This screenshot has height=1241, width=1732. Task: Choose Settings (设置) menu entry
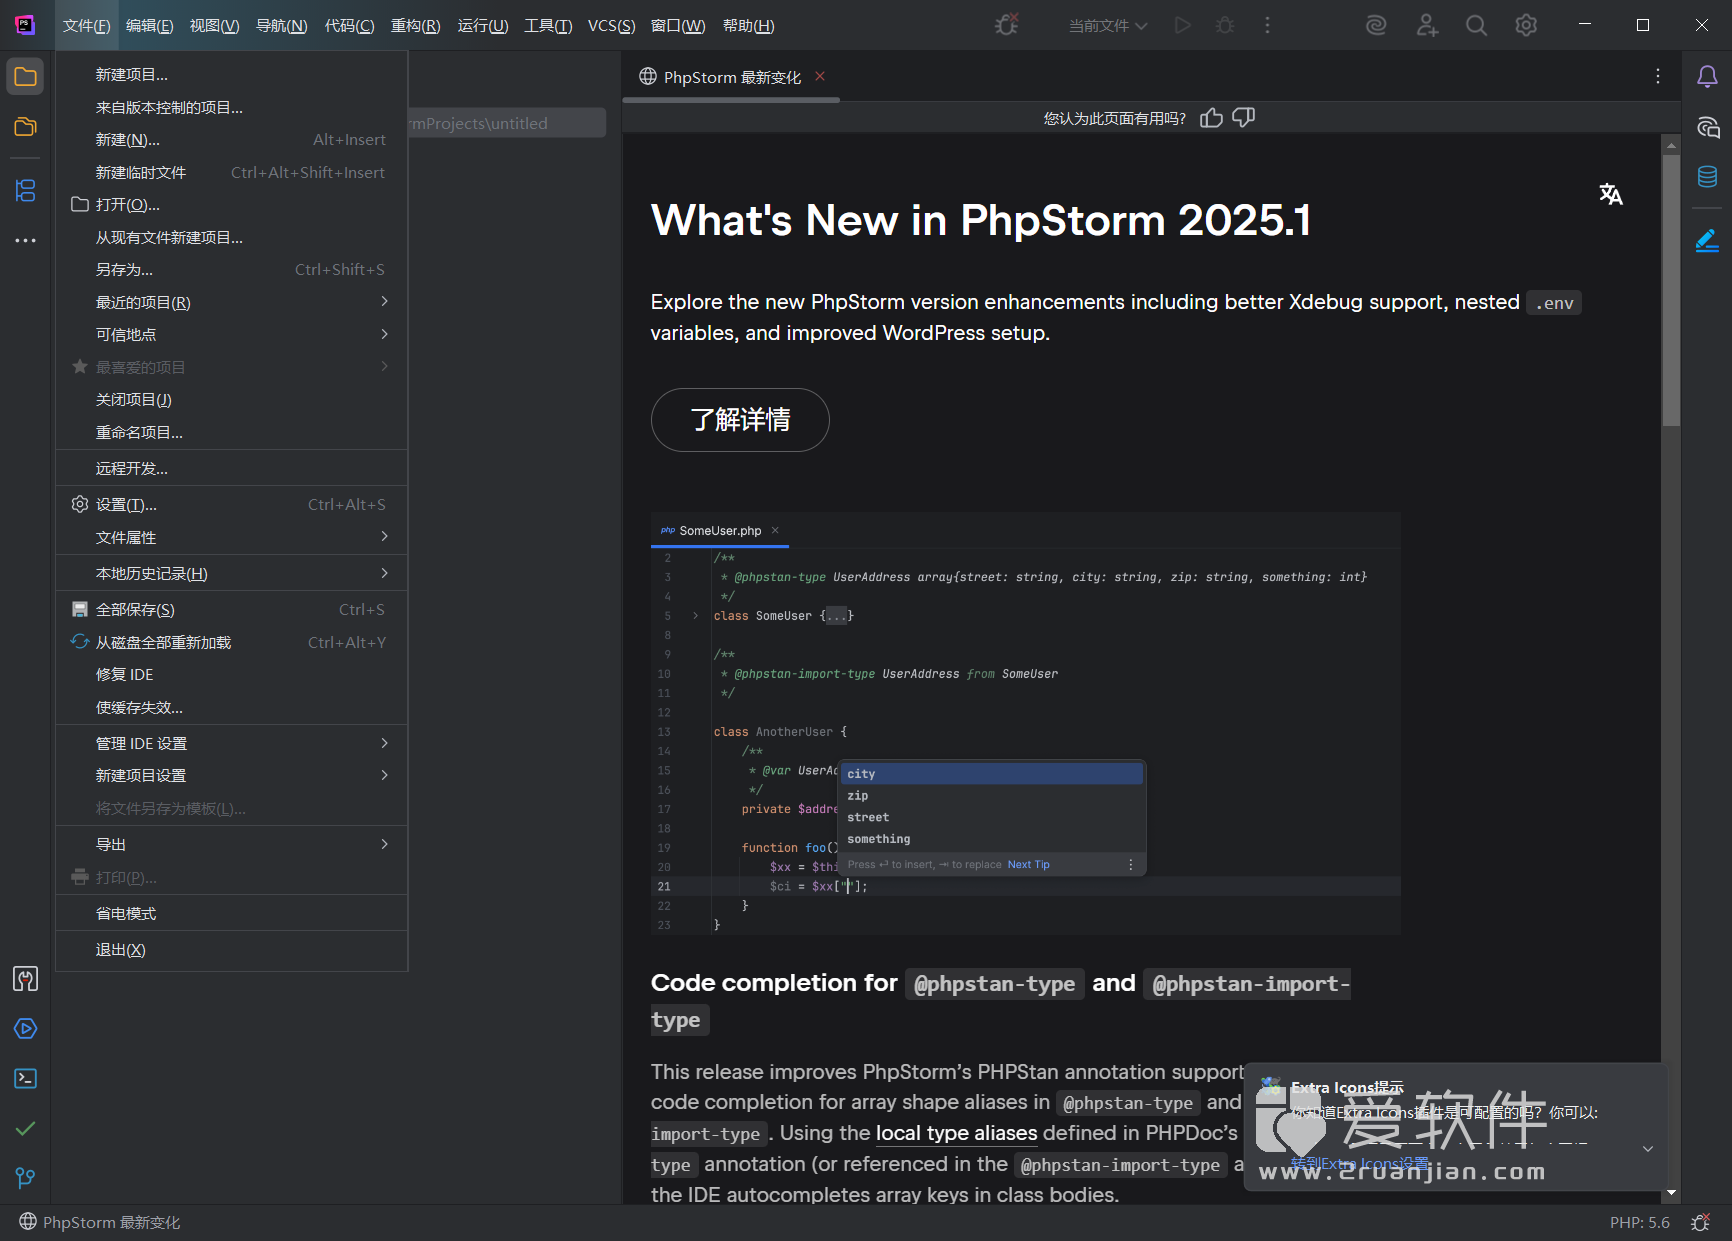[231, 504]
